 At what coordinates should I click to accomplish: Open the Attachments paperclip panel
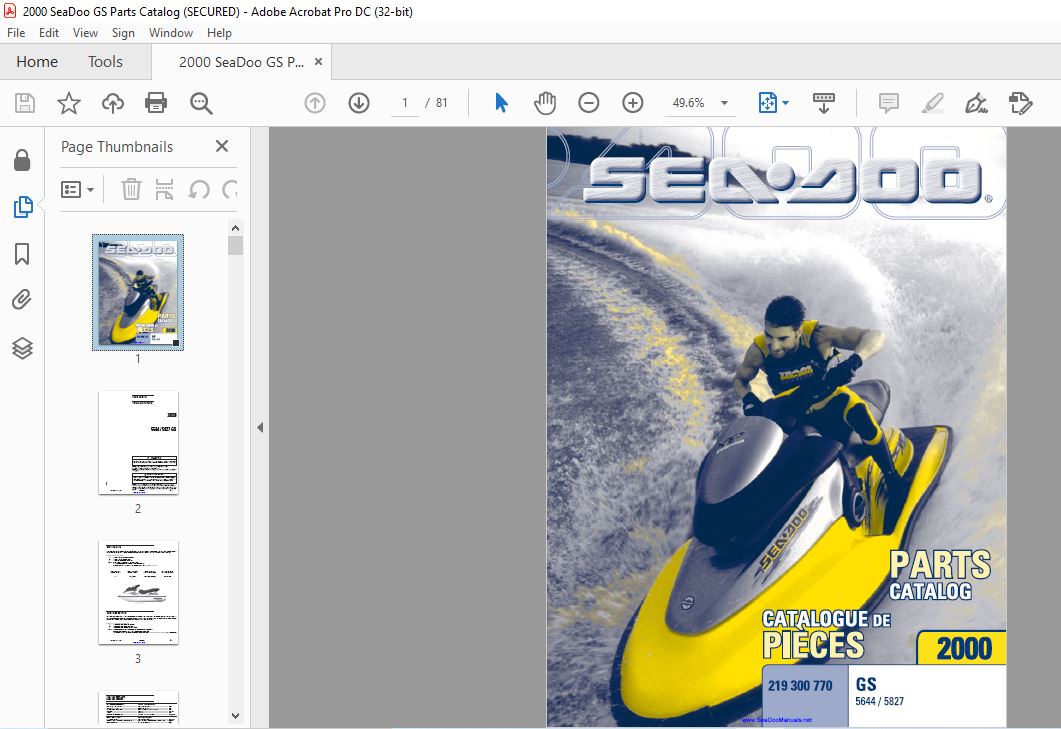coord(22,300)
